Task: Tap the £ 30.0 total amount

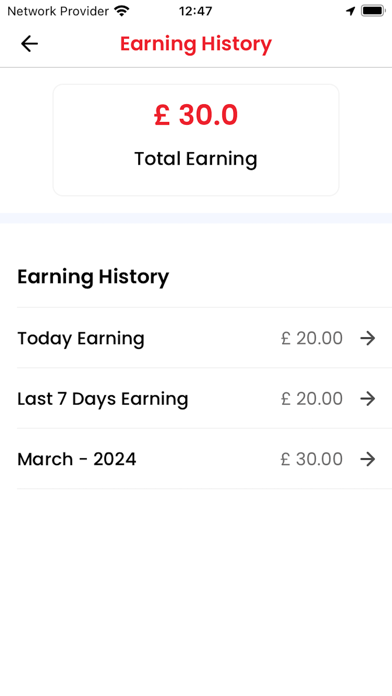Action: [x=196, y=115]
